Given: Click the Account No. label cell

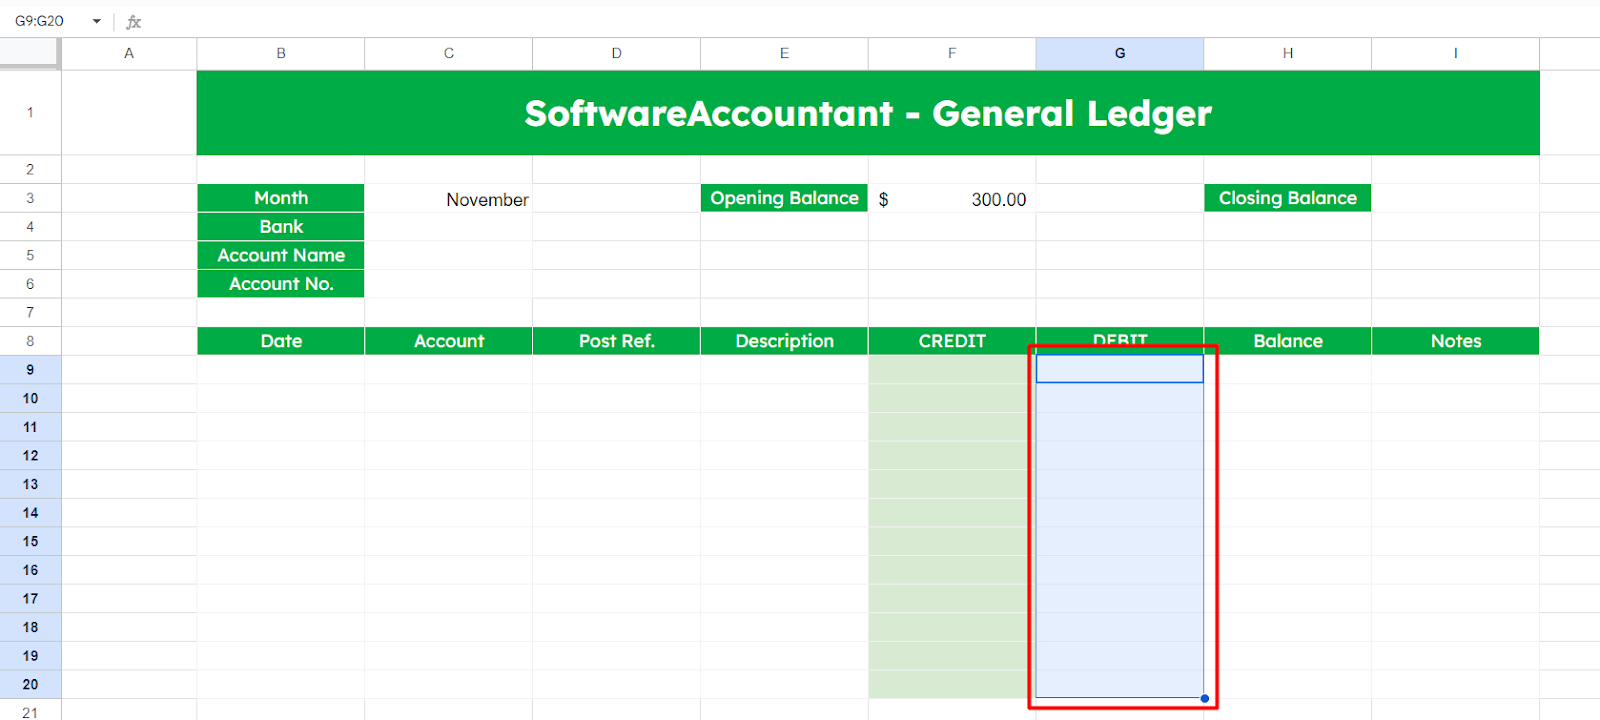Looking at the screenshot, I should pyautogui.click(x=281, y=284).
